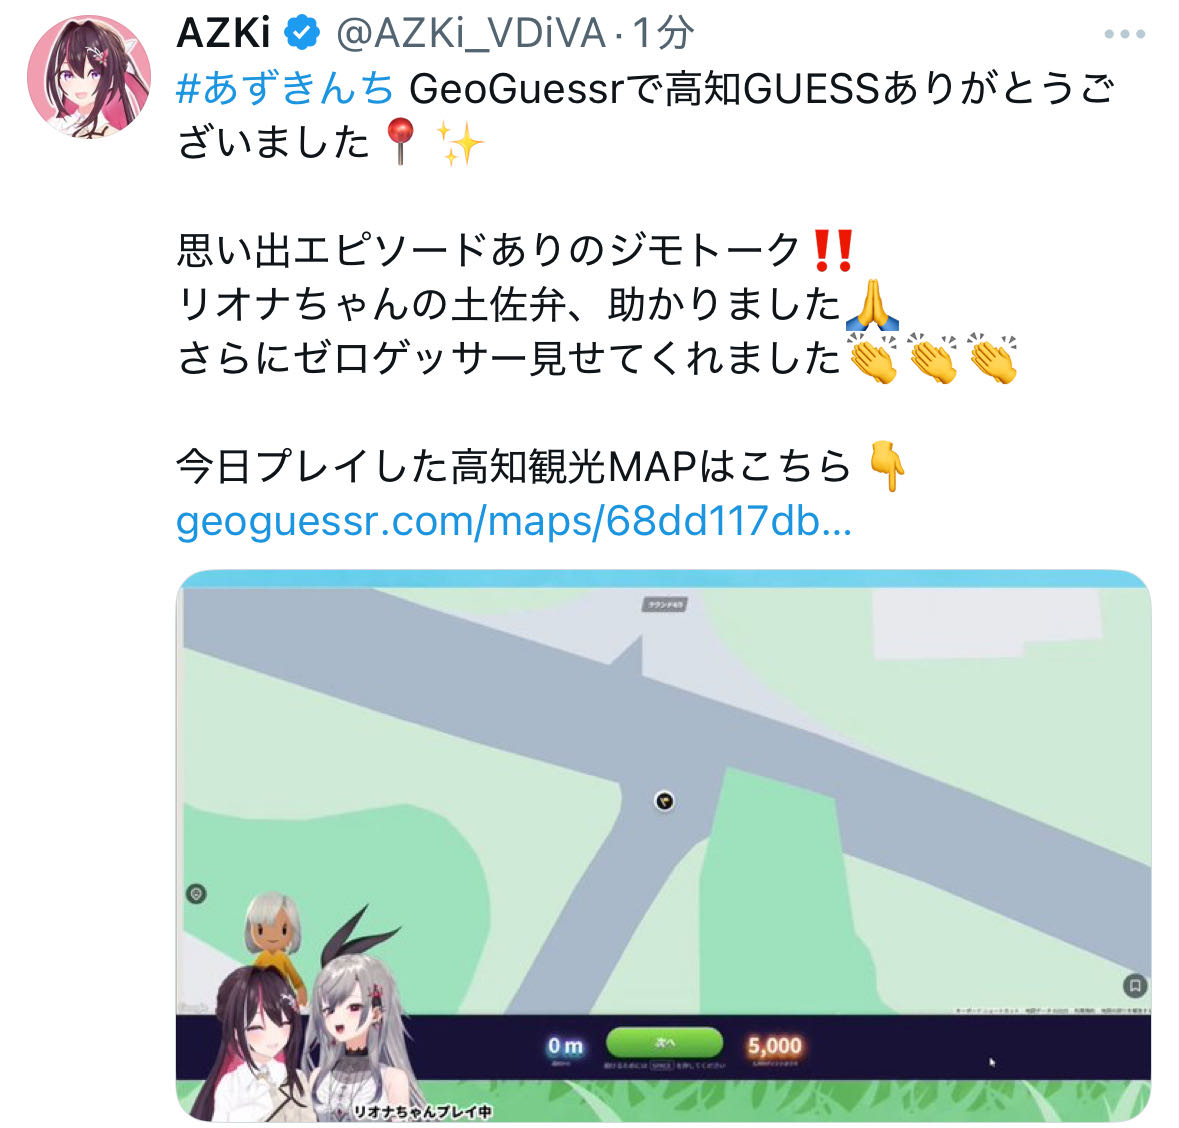The width and height of the screenshot is (1179, 1128).
Task: Click the AZKi display name
Action: click(223, 33)
